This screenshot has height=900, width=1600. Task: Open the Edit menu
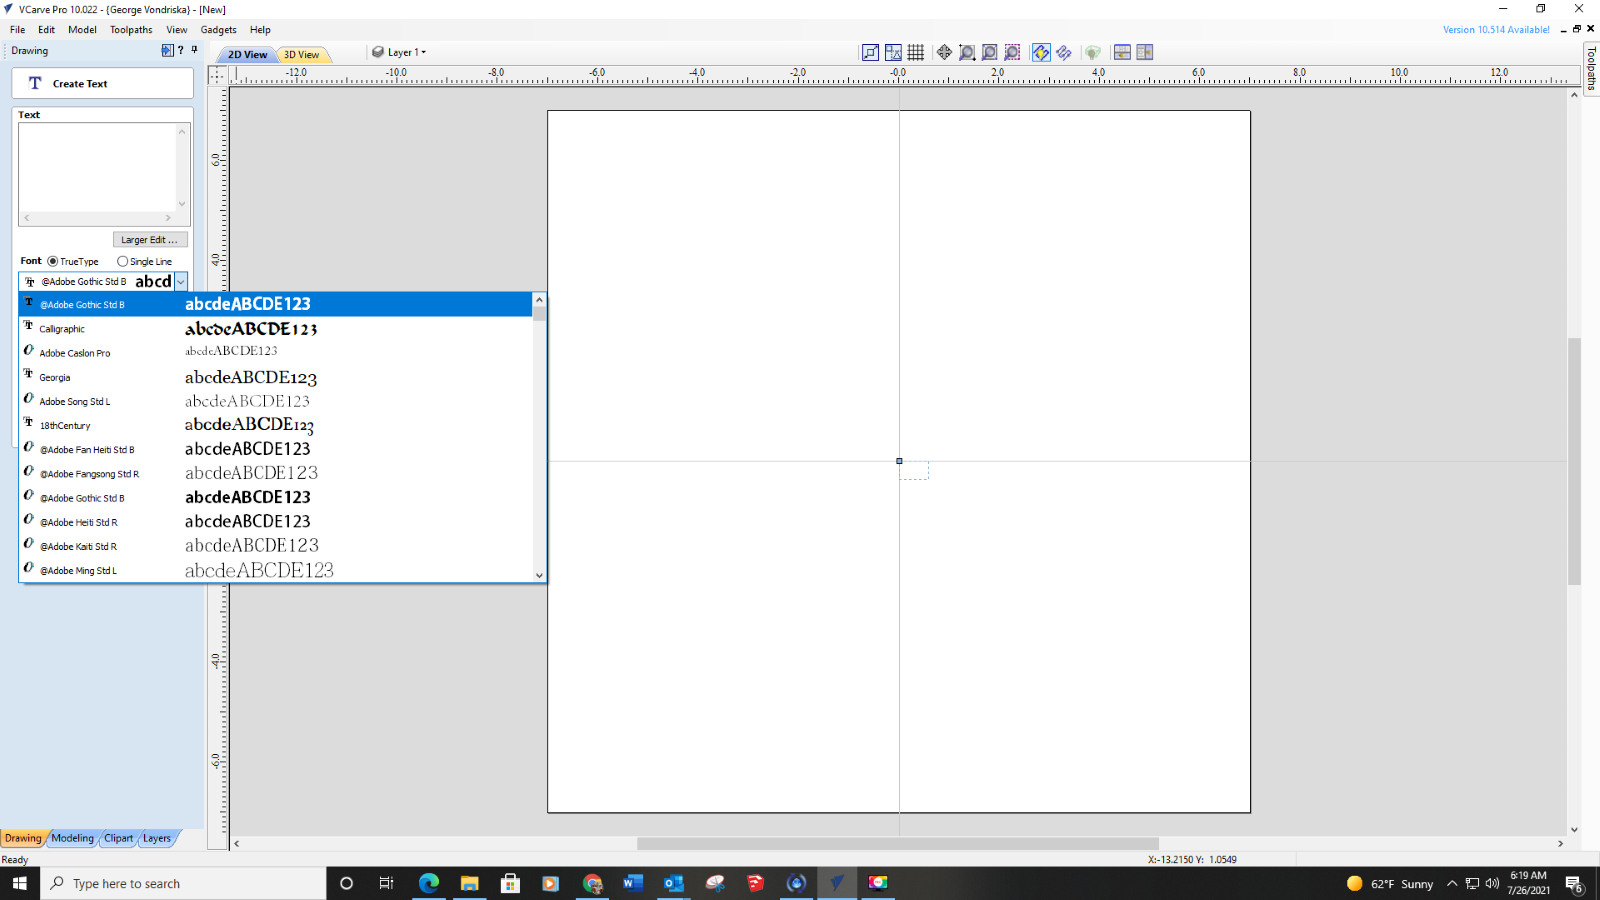[x=46, y=30]
